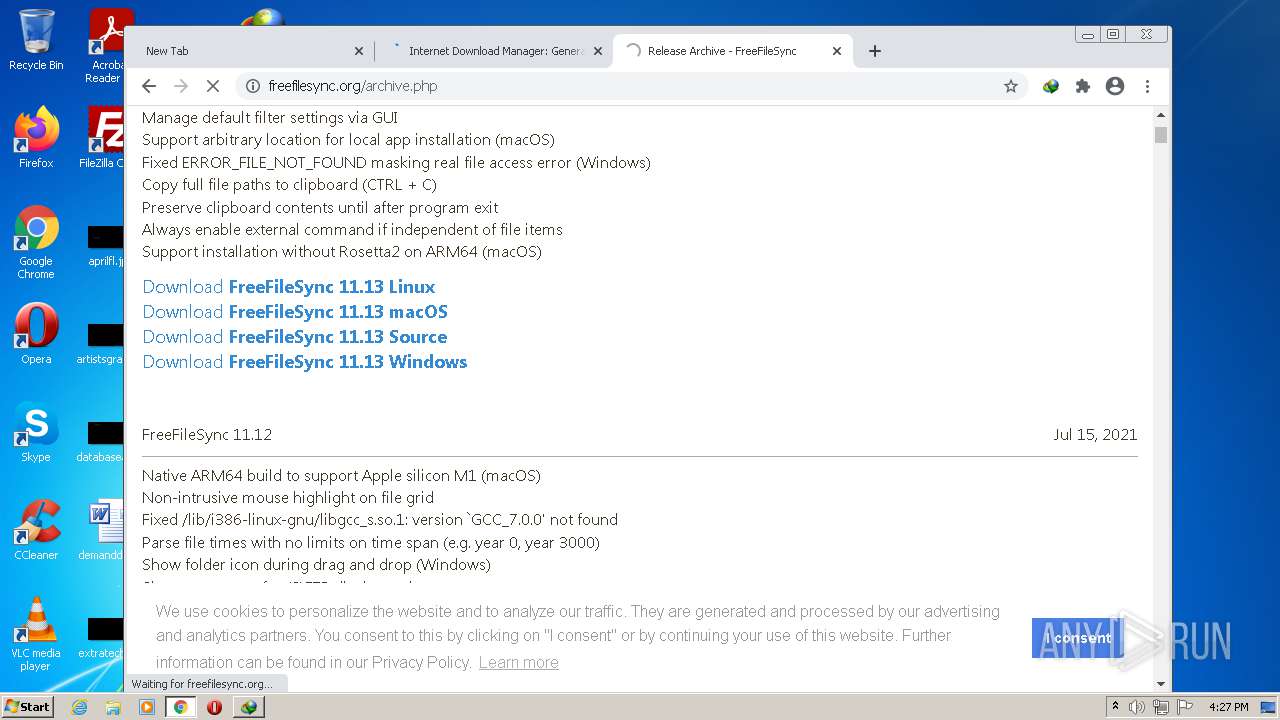
Task: Open FileZilla Client desktop shortcut
Action: click(x=102, y=138)
